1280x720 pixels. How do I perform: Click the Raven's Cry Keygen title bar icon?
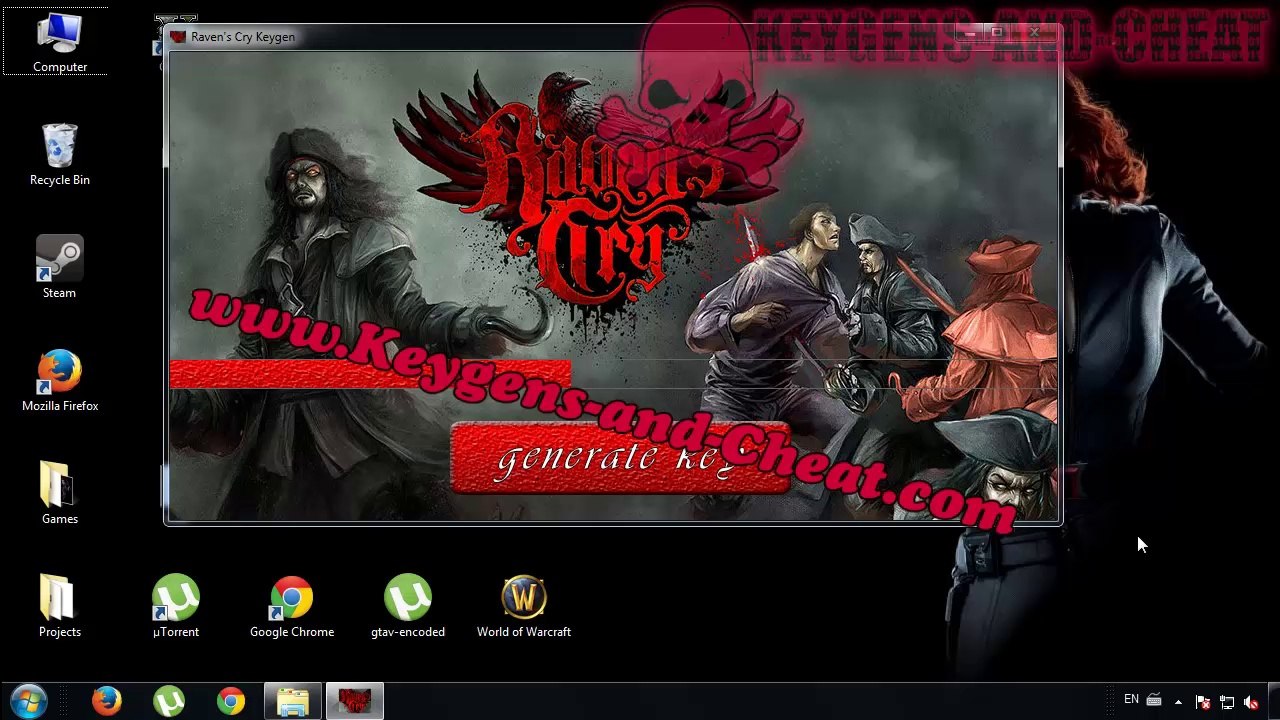[178, 37]
